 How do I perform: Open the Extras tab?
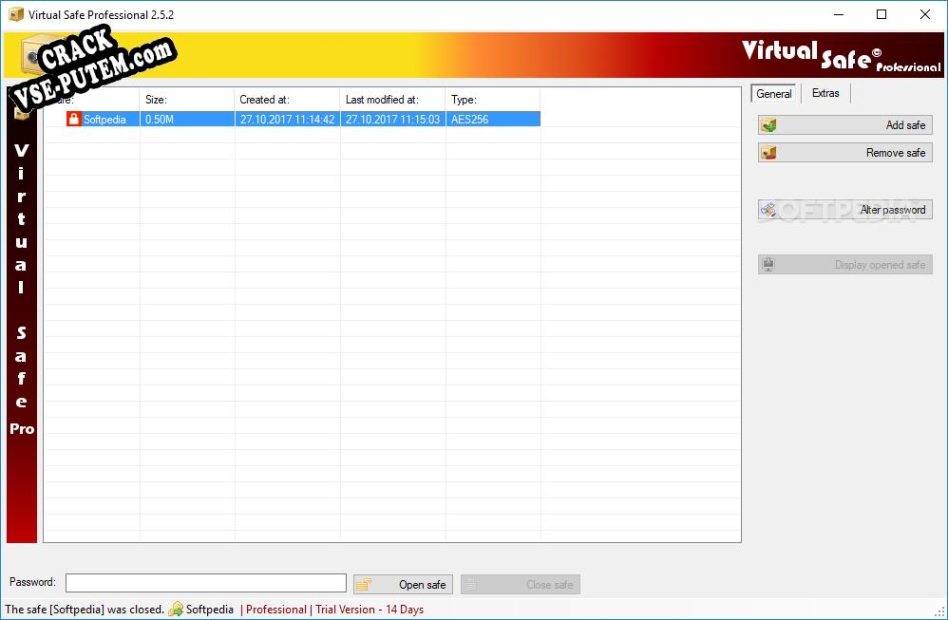825,93
